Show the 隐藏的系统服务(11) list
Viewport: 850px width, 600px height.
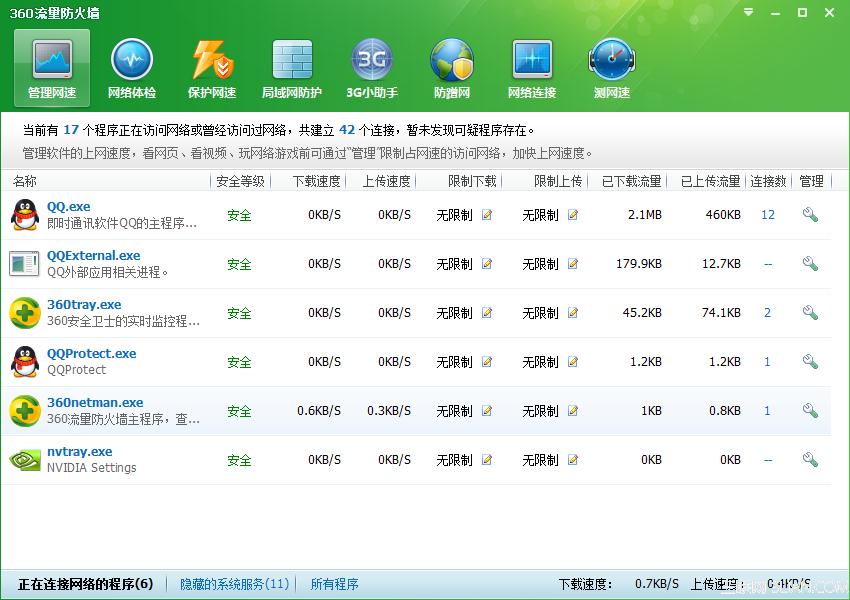[x=232, y=583]
